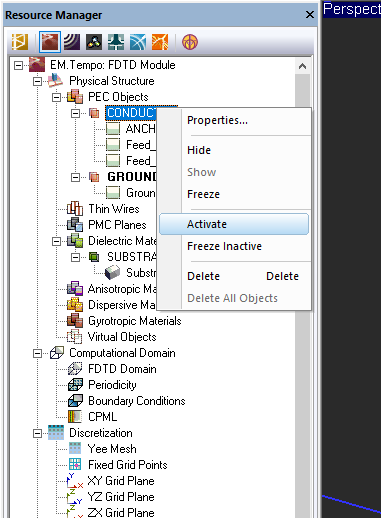
Task: Select YZ Grid Plane in the tree
Action: point(121,497)
